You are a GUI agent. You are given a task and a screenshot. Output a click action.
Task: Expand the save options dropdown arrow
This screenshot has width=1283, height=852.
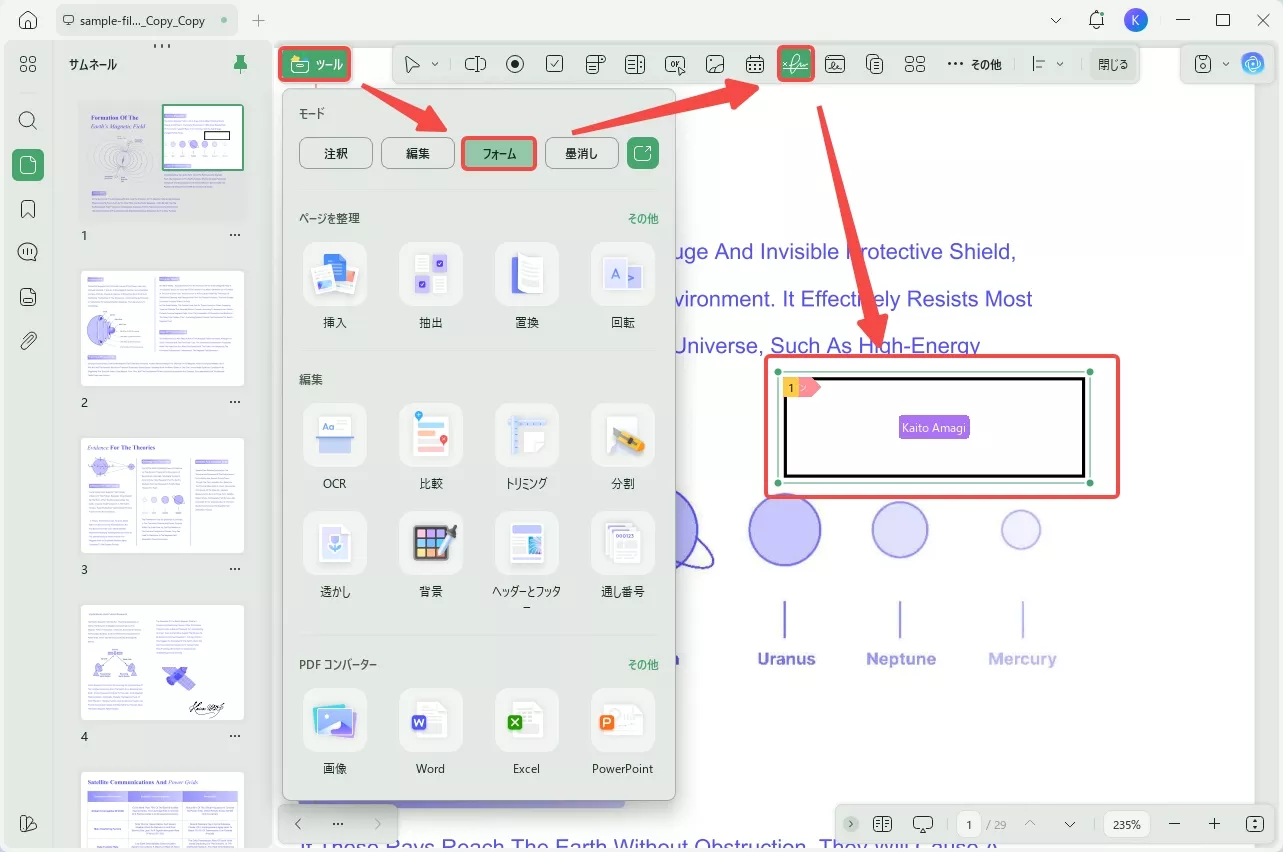(x=1226, y=64)
